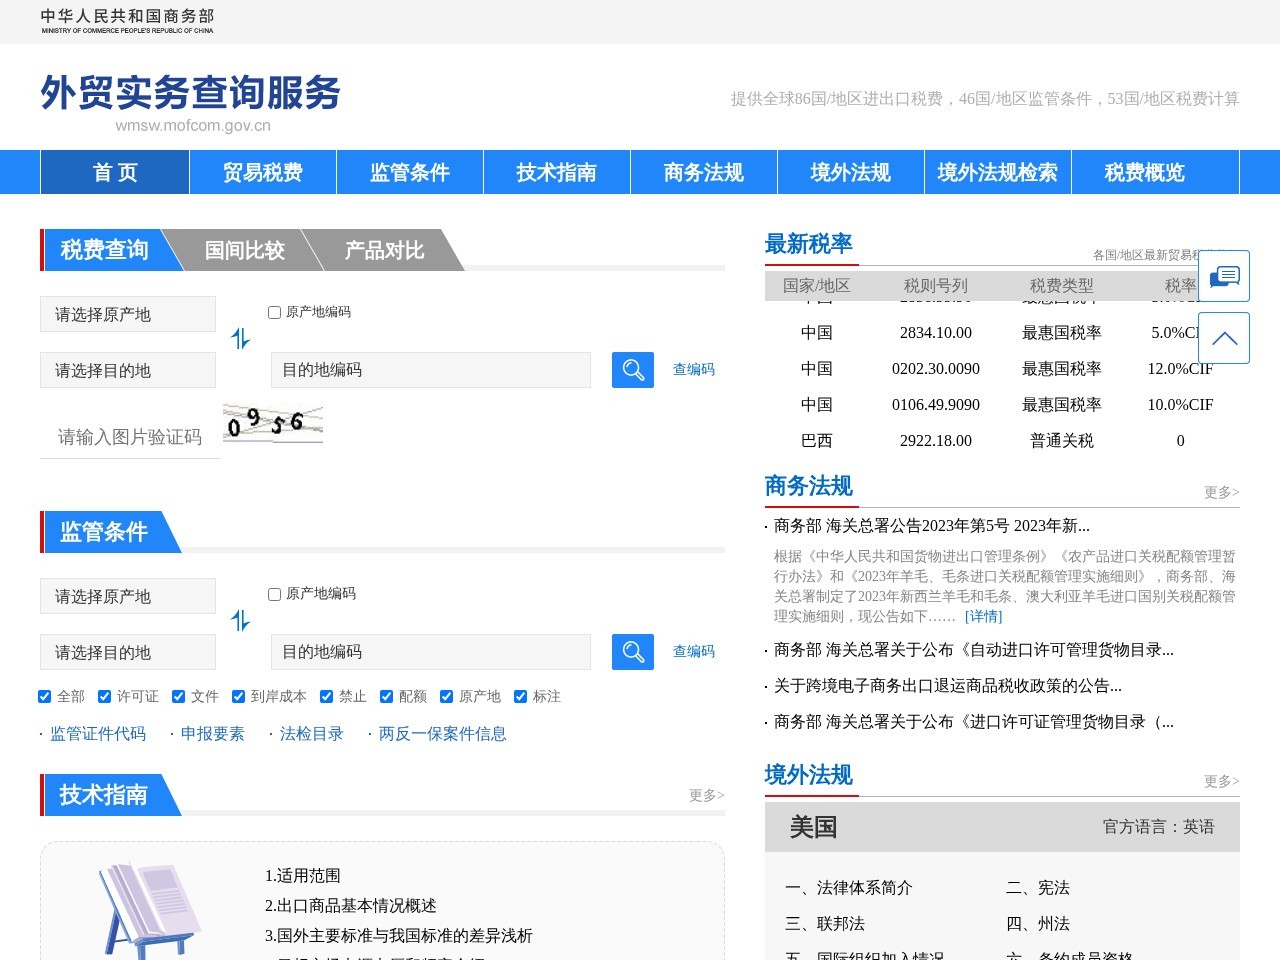Open 自动进口许可管理货物目录 announcement
This screenshot has width=1280, height=960.
974,650
